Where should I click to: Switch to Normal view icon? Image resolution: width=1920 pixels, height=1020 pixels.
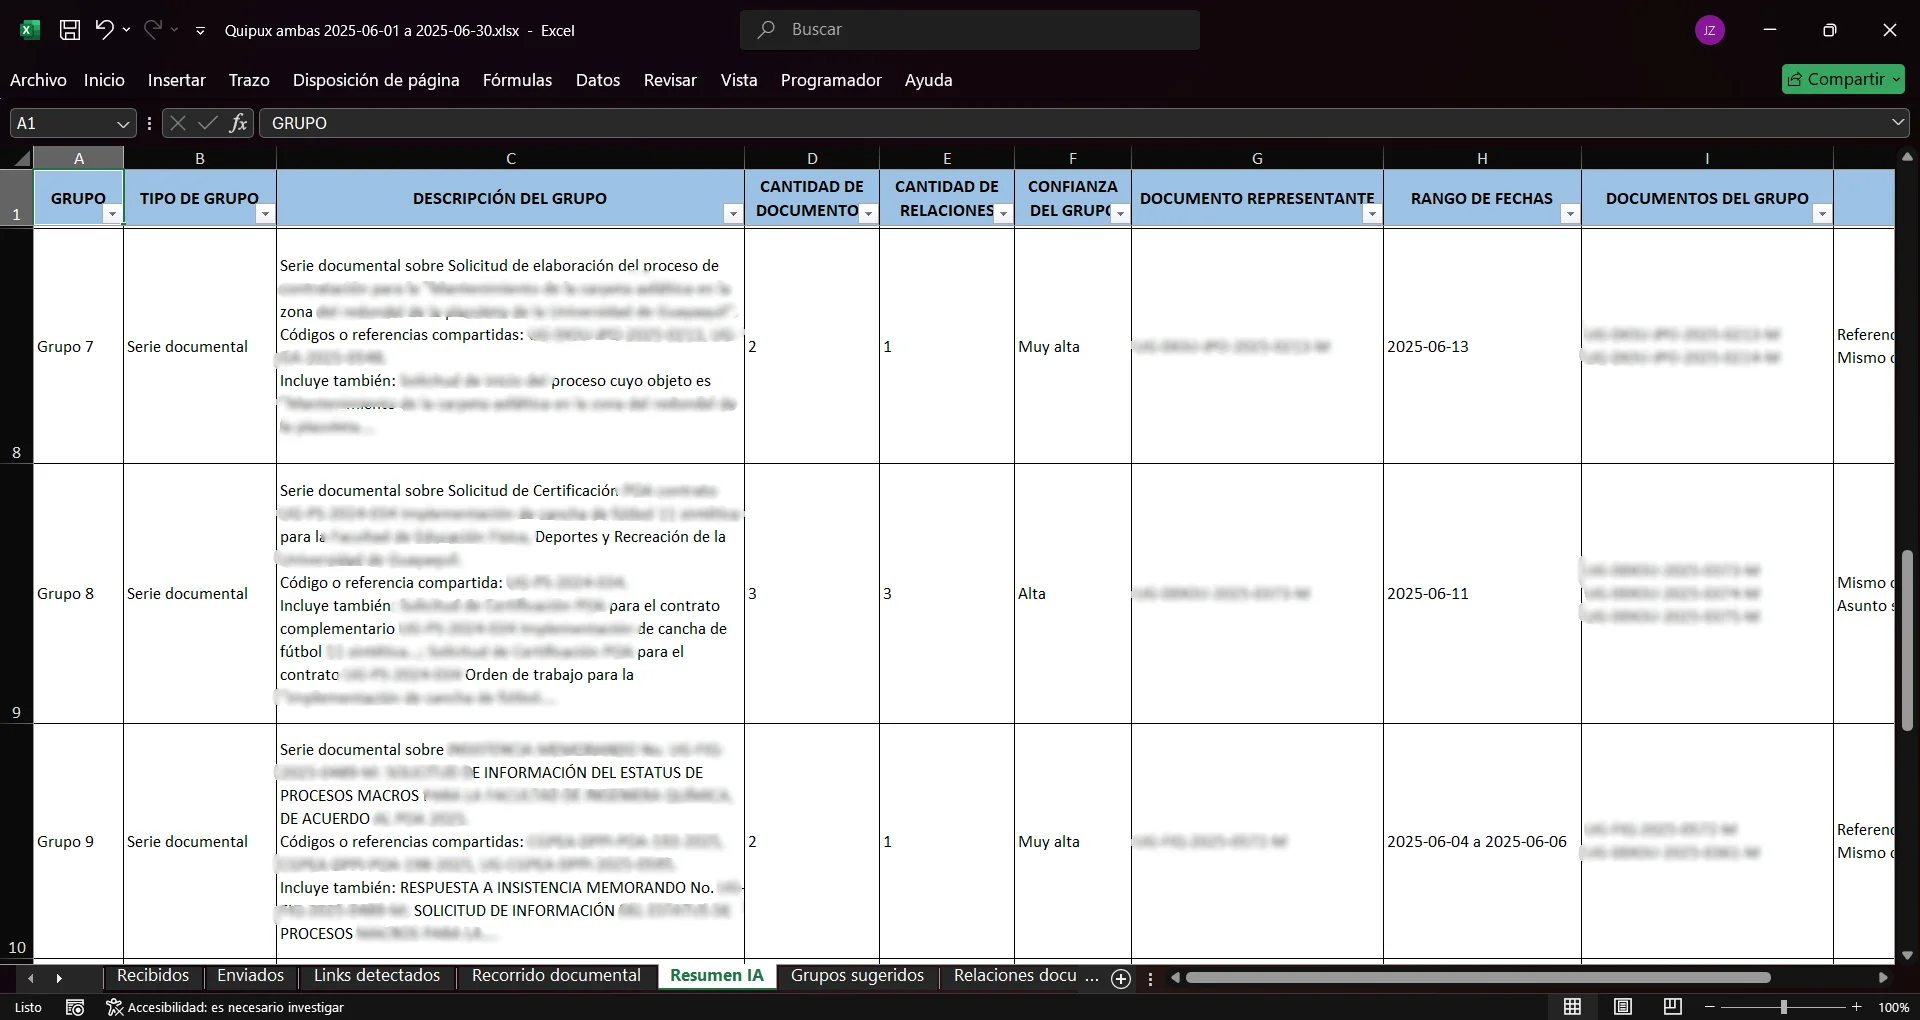(x=1572, y=1007)
